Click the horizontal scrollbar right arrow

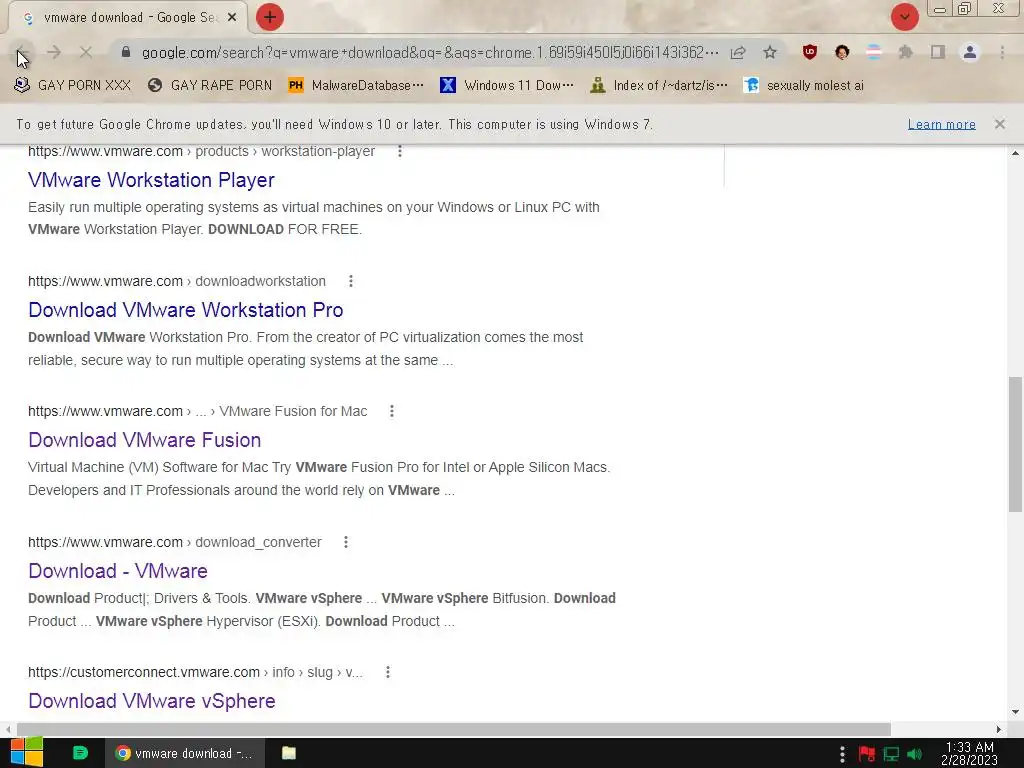999,729
